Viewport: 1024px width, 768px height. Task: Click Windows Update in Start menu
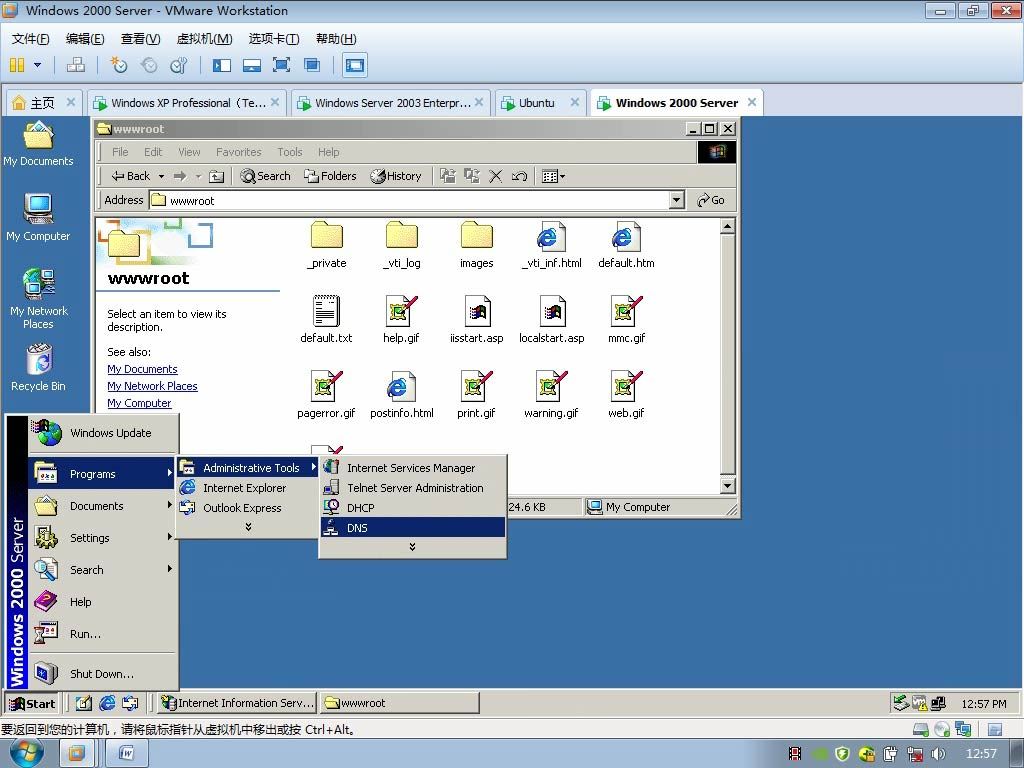click(103, 433)
